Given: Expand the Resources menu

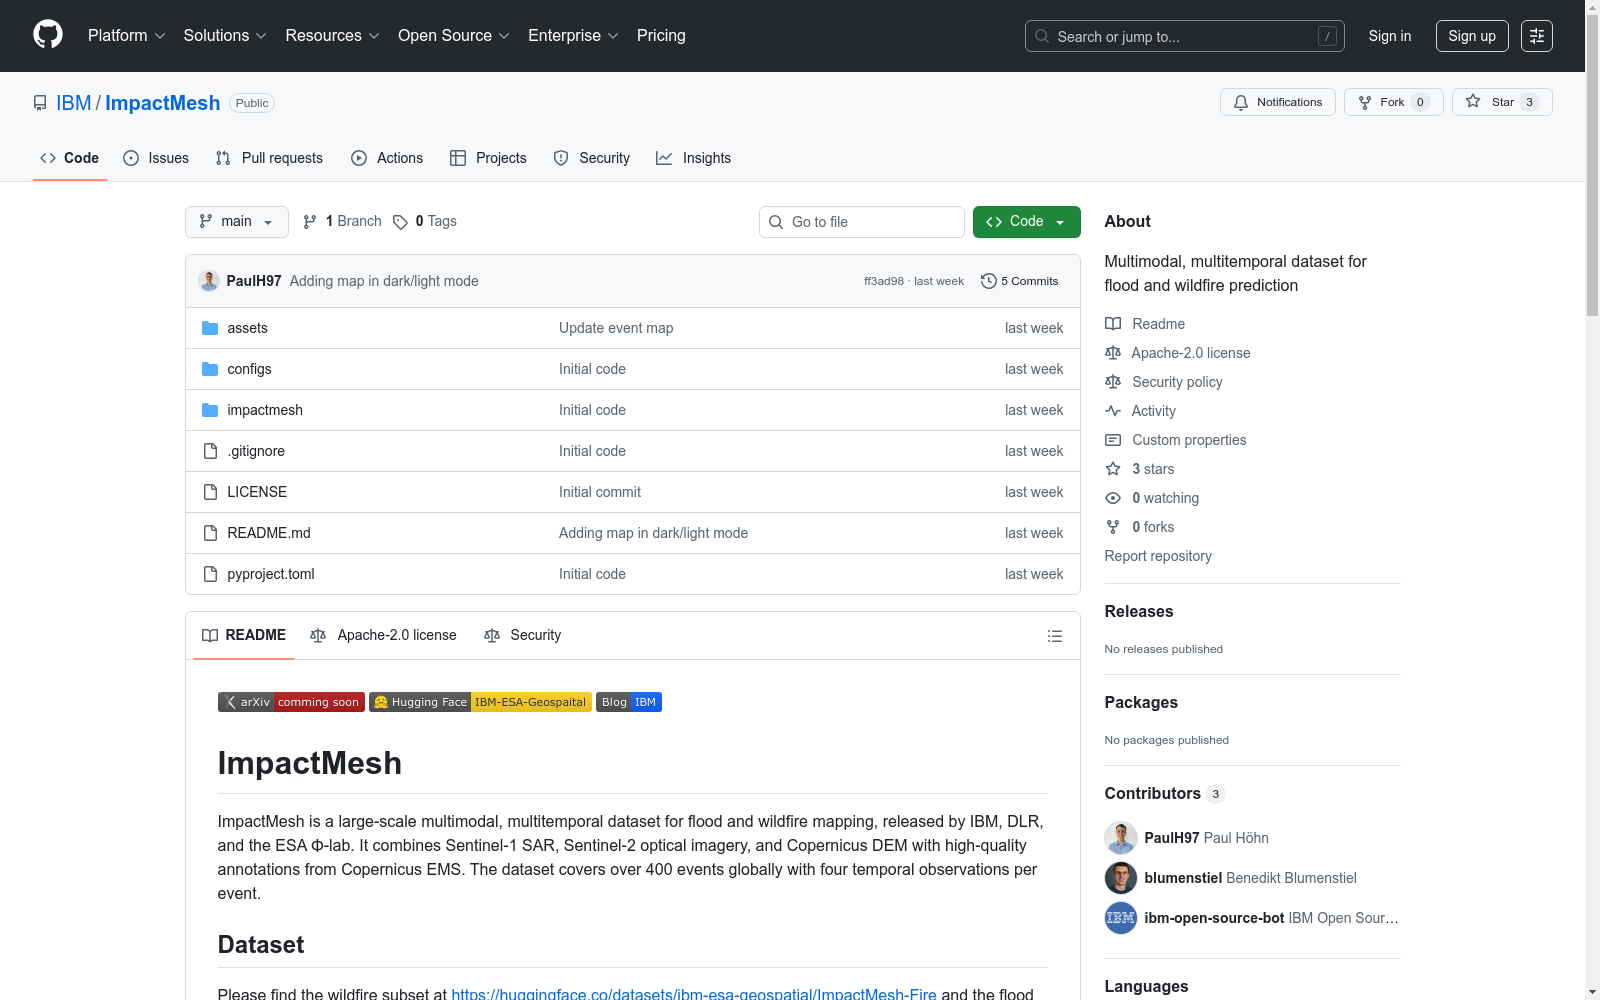Looking at the screenshot, I should point(333,36).
